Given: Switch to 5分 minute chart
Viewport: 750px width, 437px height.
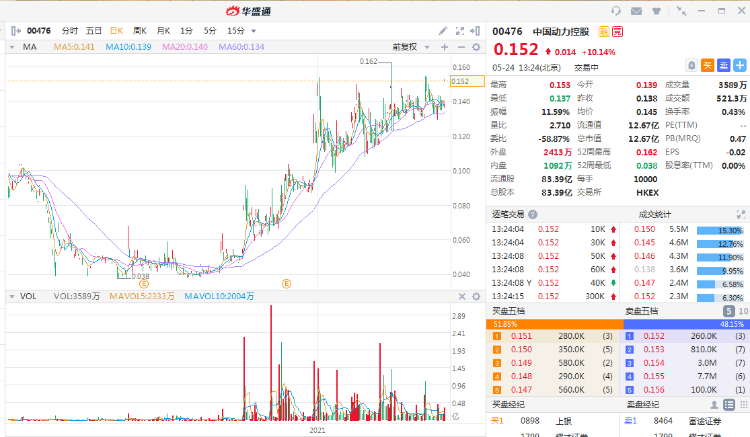Looking at the screenshot, I should [210, 31].
